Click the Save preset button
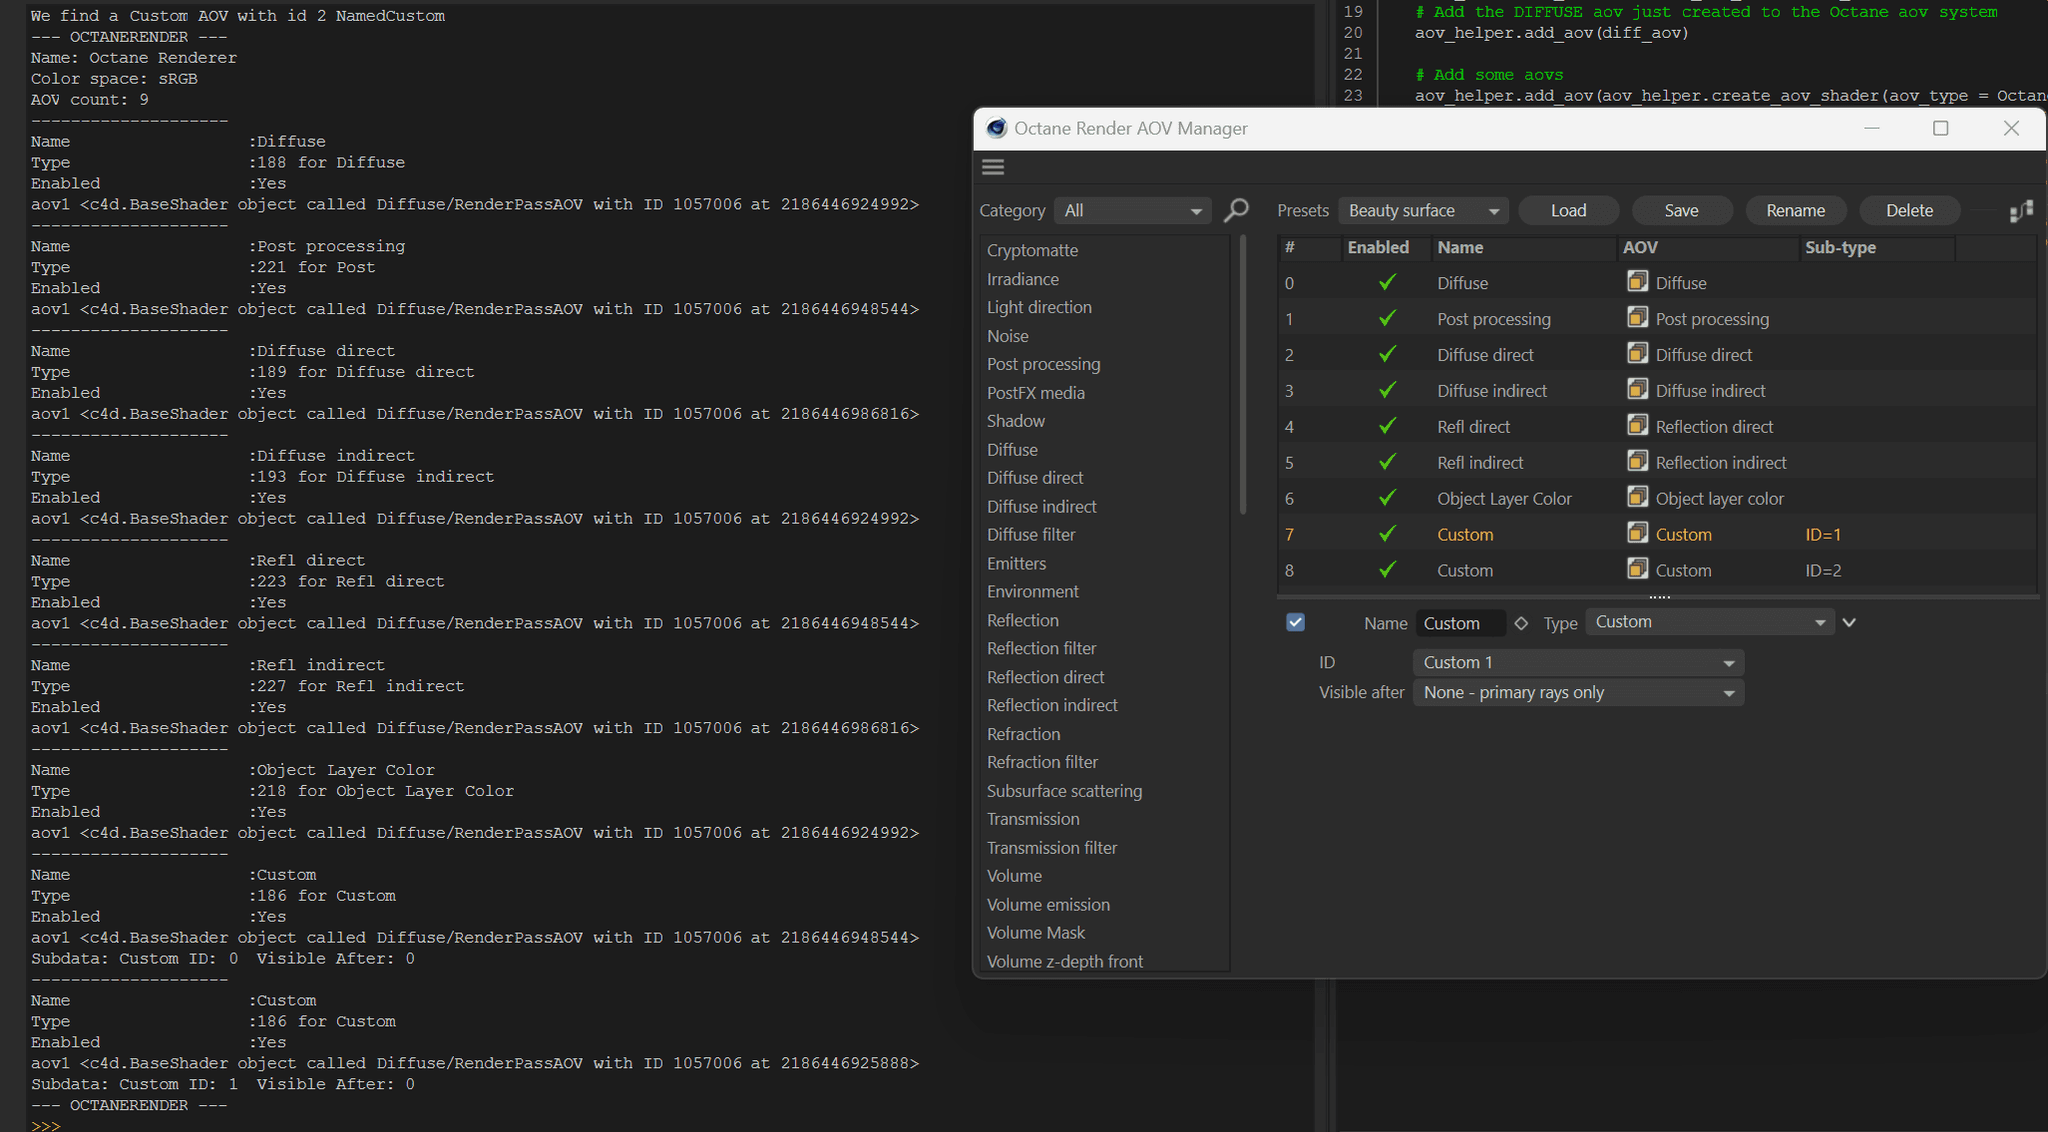The image size is (2048, 1132). [x=1681, y=211]
